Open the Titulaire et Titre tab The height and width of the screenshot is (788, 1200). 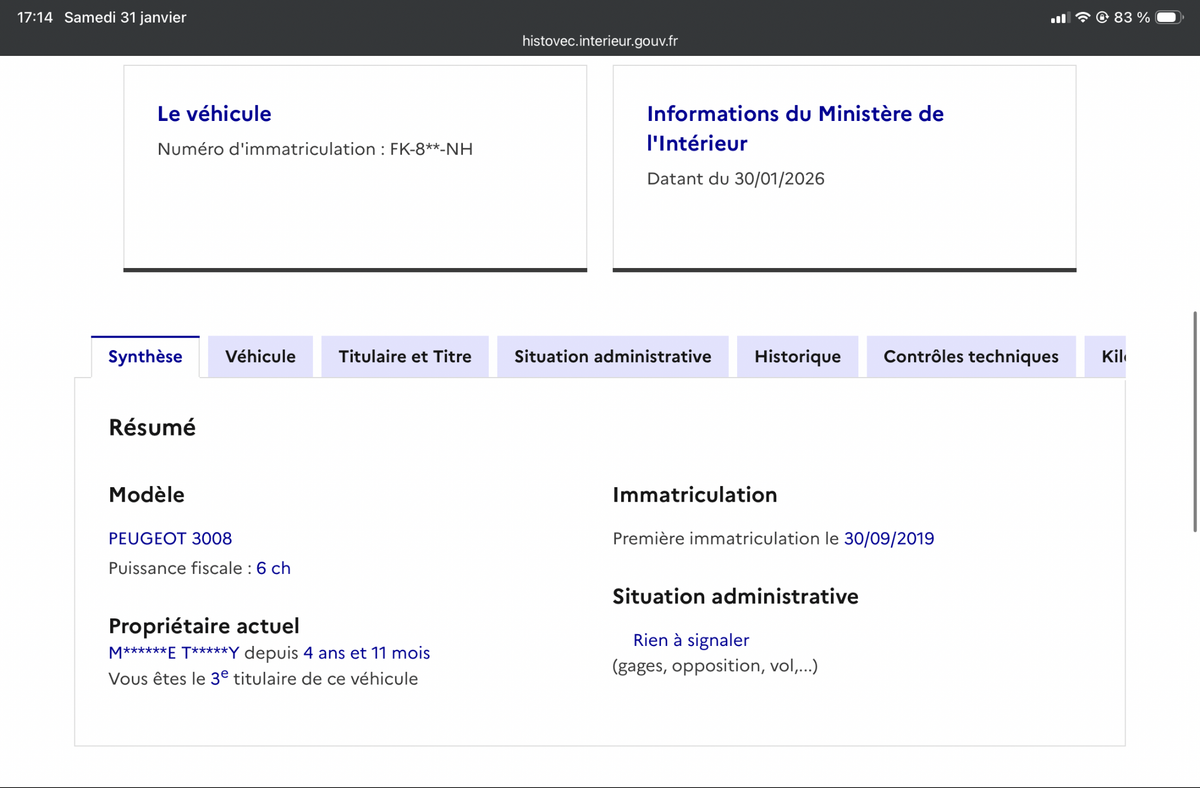405,357
